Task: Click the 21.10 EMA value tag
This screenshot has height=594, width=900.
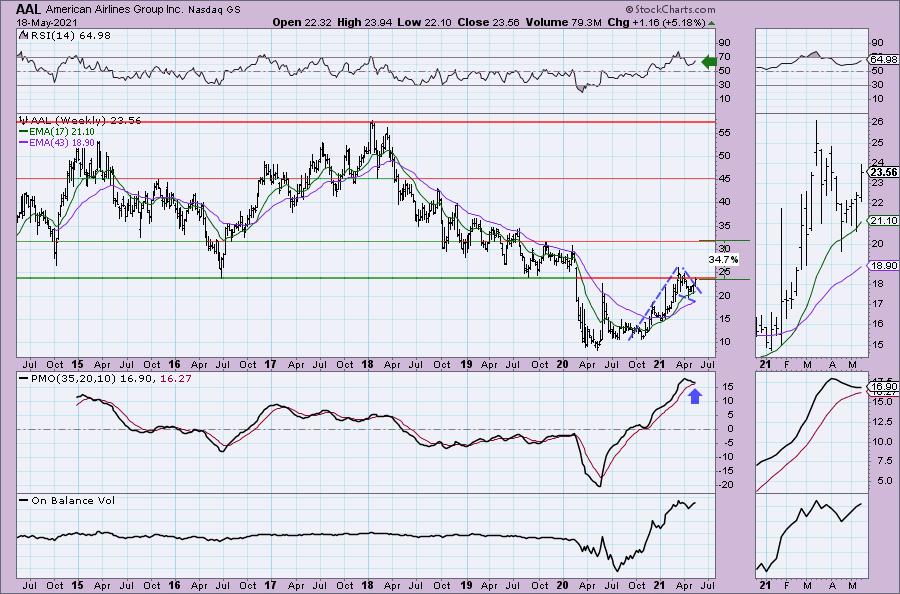Action: coord(884,221)
